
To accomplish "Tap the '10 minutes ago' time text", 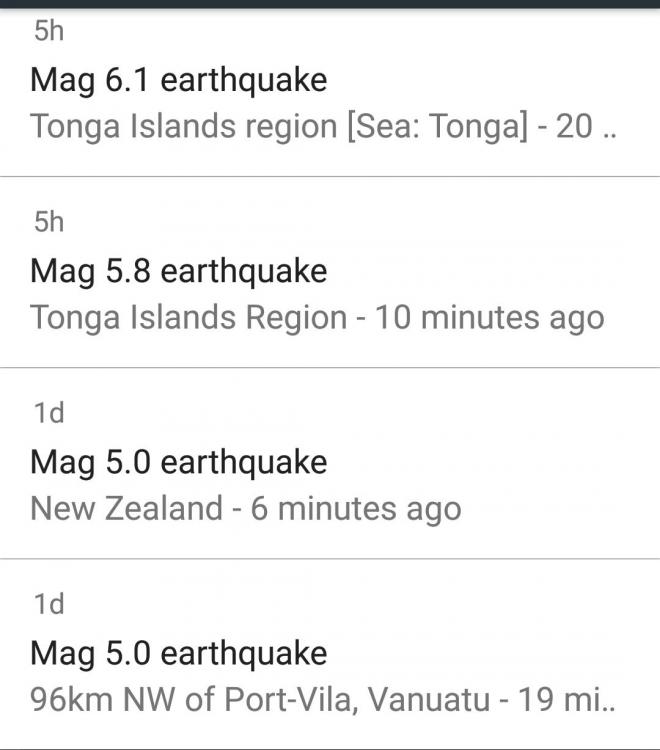I will [x=490, y=318].
